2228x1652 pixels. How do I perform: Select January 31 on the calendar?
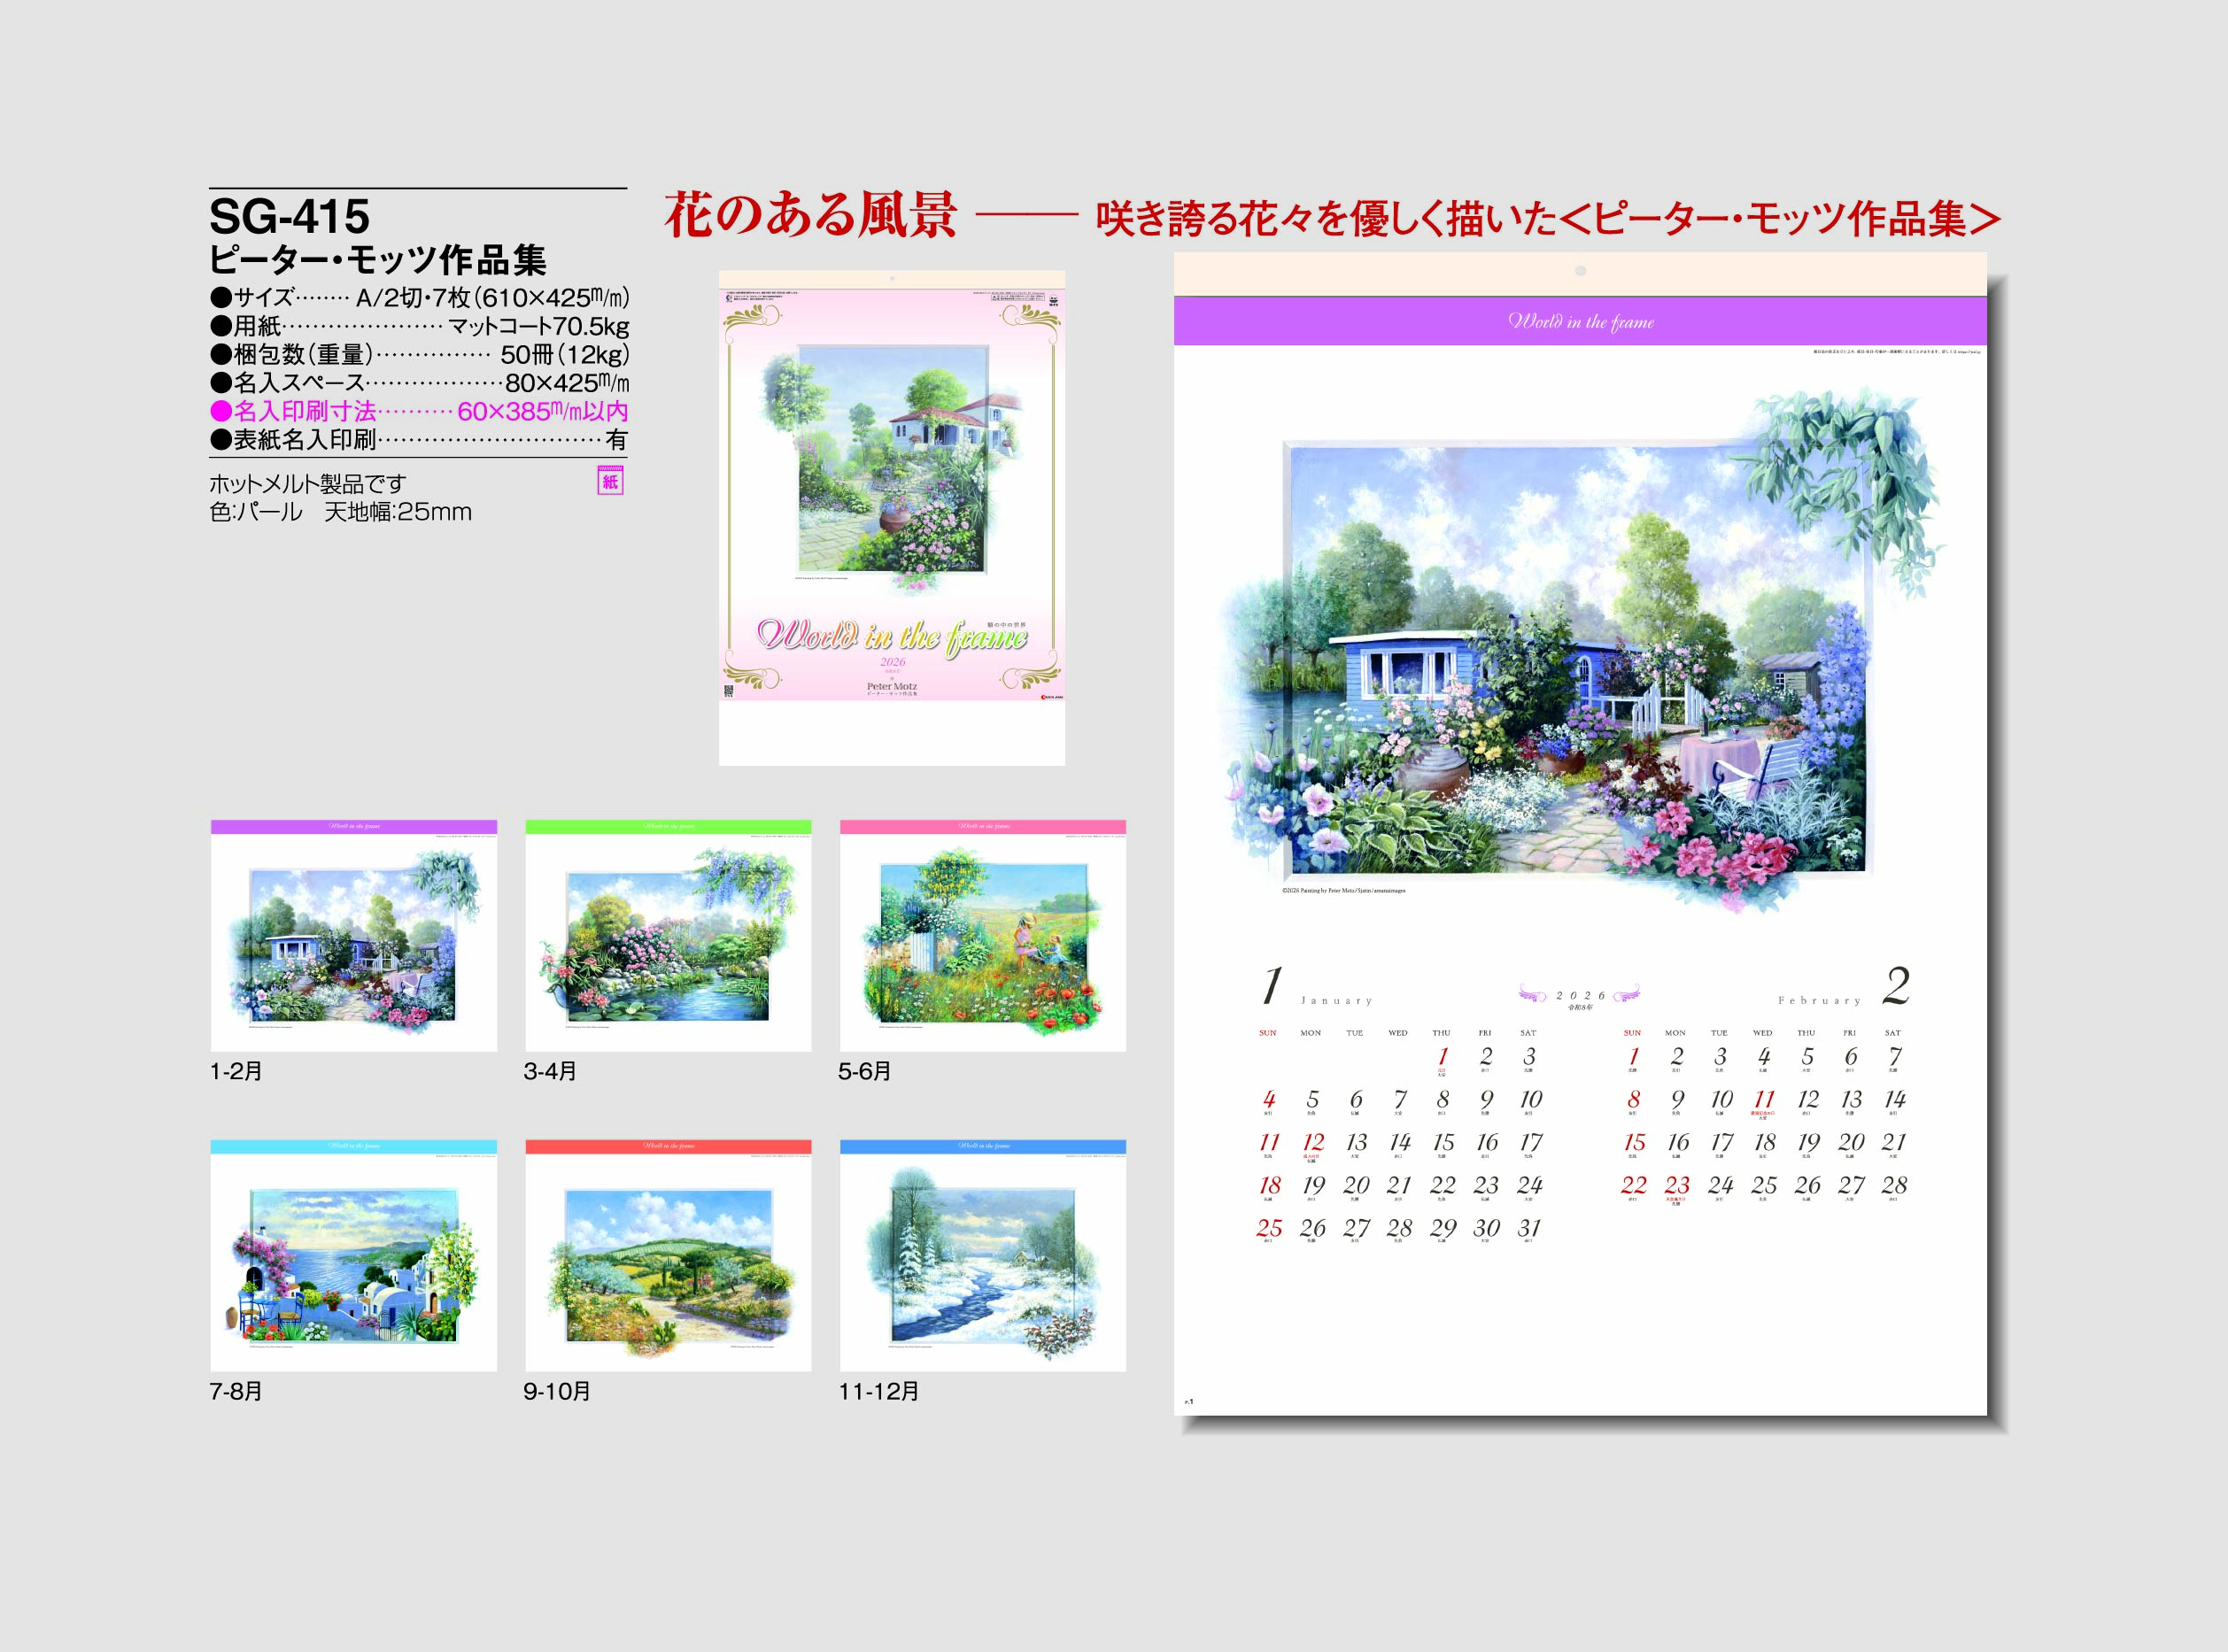click(1529, 1228)
